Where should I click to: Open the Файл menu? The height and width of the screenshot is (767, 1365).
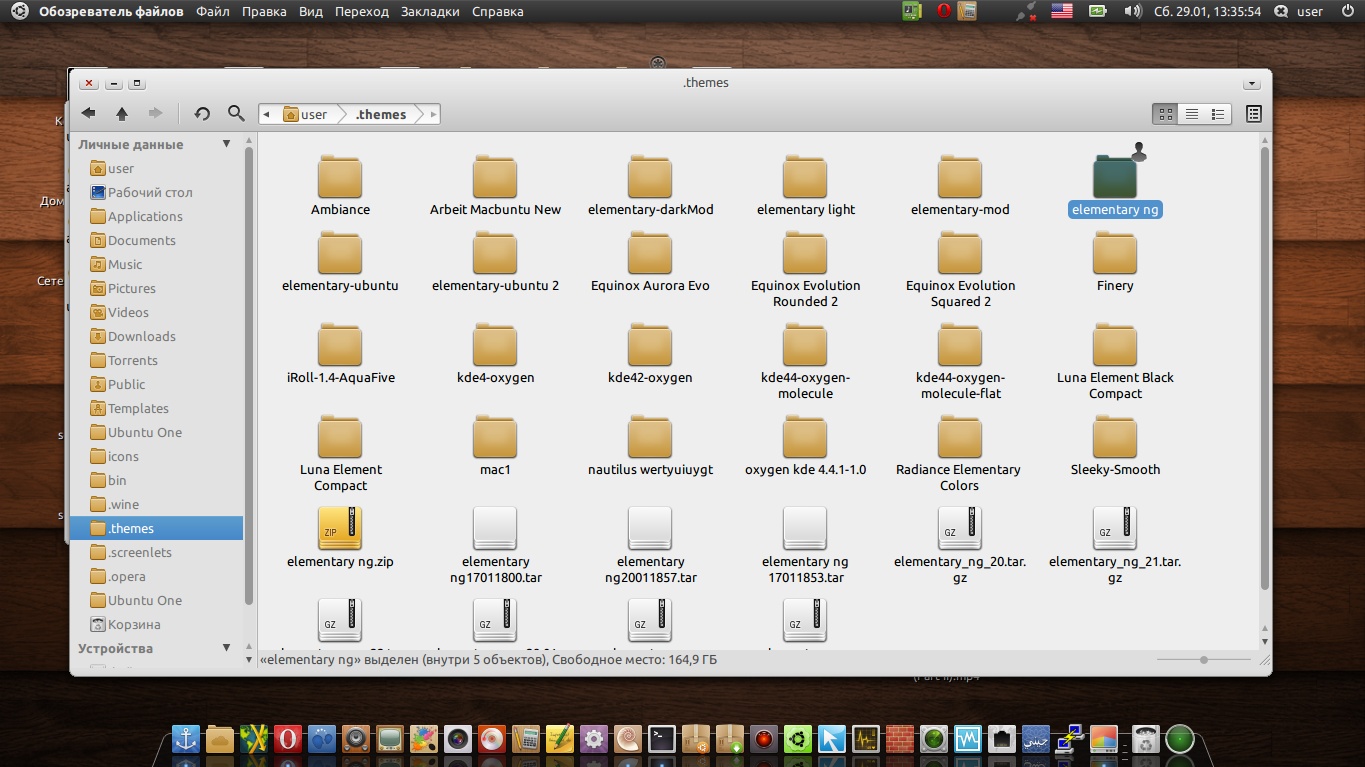click(213, 11)
